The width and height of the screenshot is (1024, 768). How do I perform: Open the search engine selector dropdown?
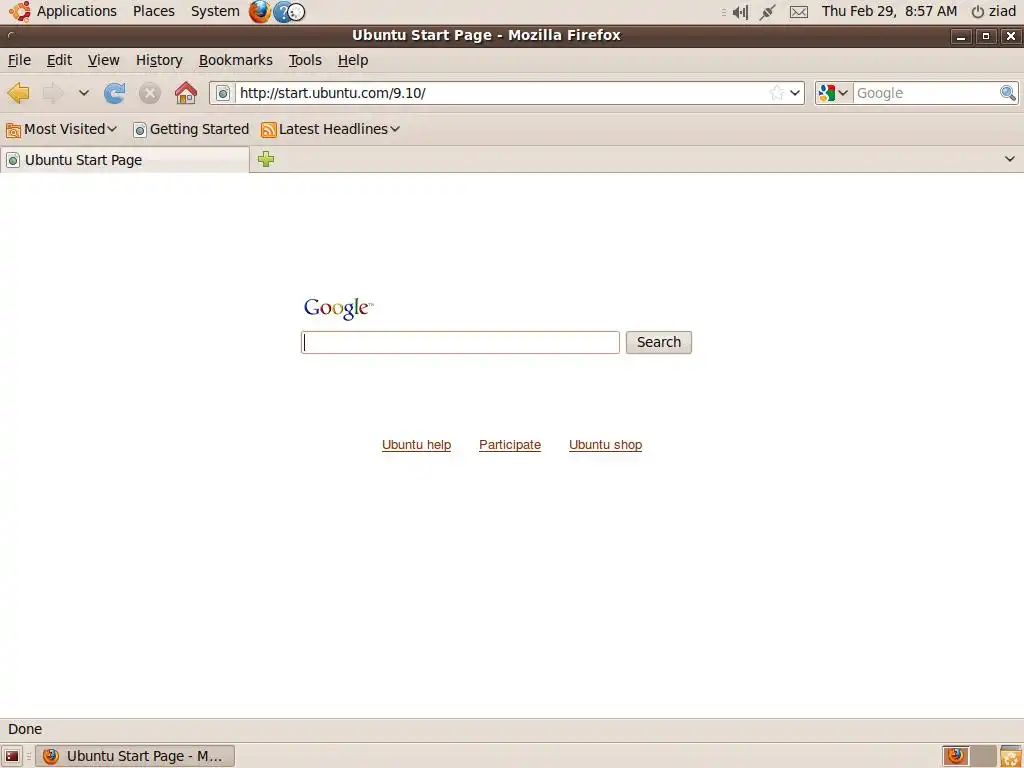pyautogui.click(x=834, y=93)
